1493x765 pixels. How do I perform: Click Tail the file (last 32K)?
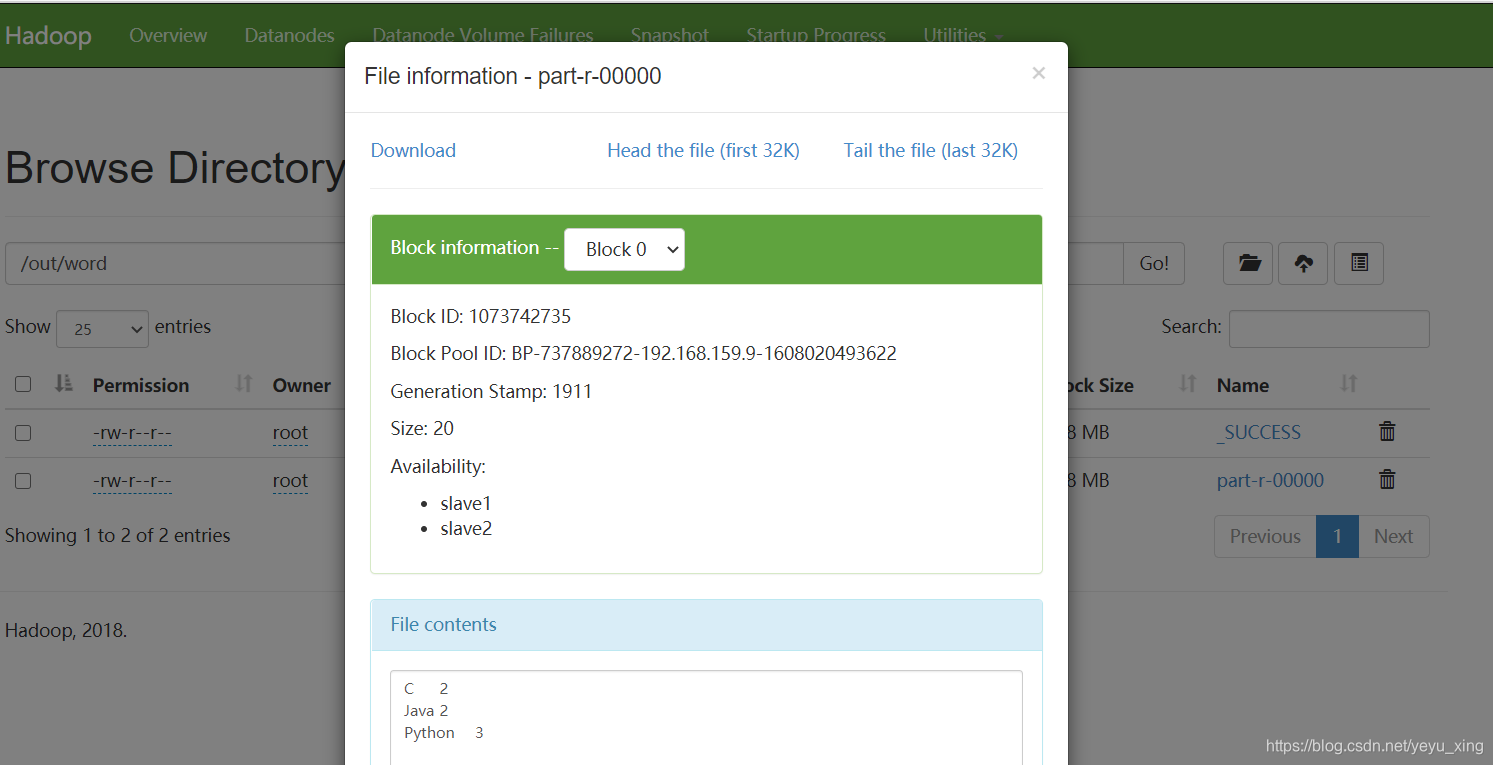[x=931, y=150]
